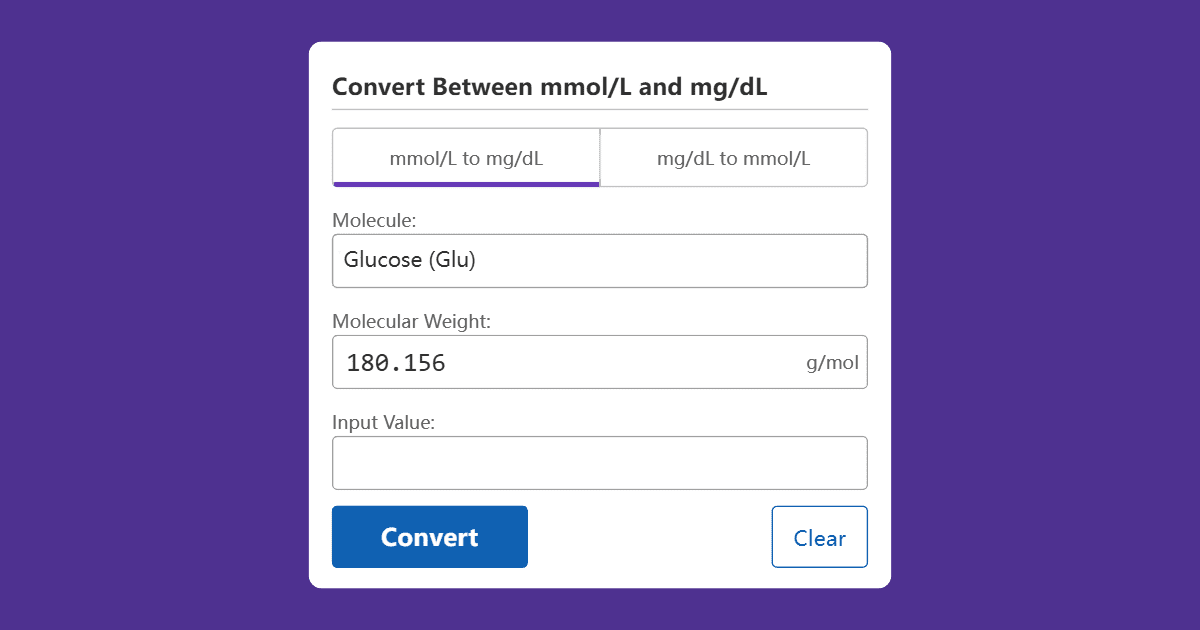1200x630 pixels.
Task: Click the Input Value: label
Action: pos(384,422)
